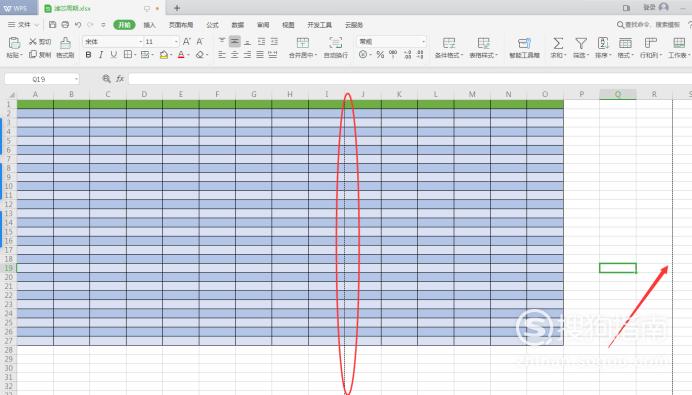Toggle Italic formatting
The height and width of the screenshot is (395, 692).
101,55
